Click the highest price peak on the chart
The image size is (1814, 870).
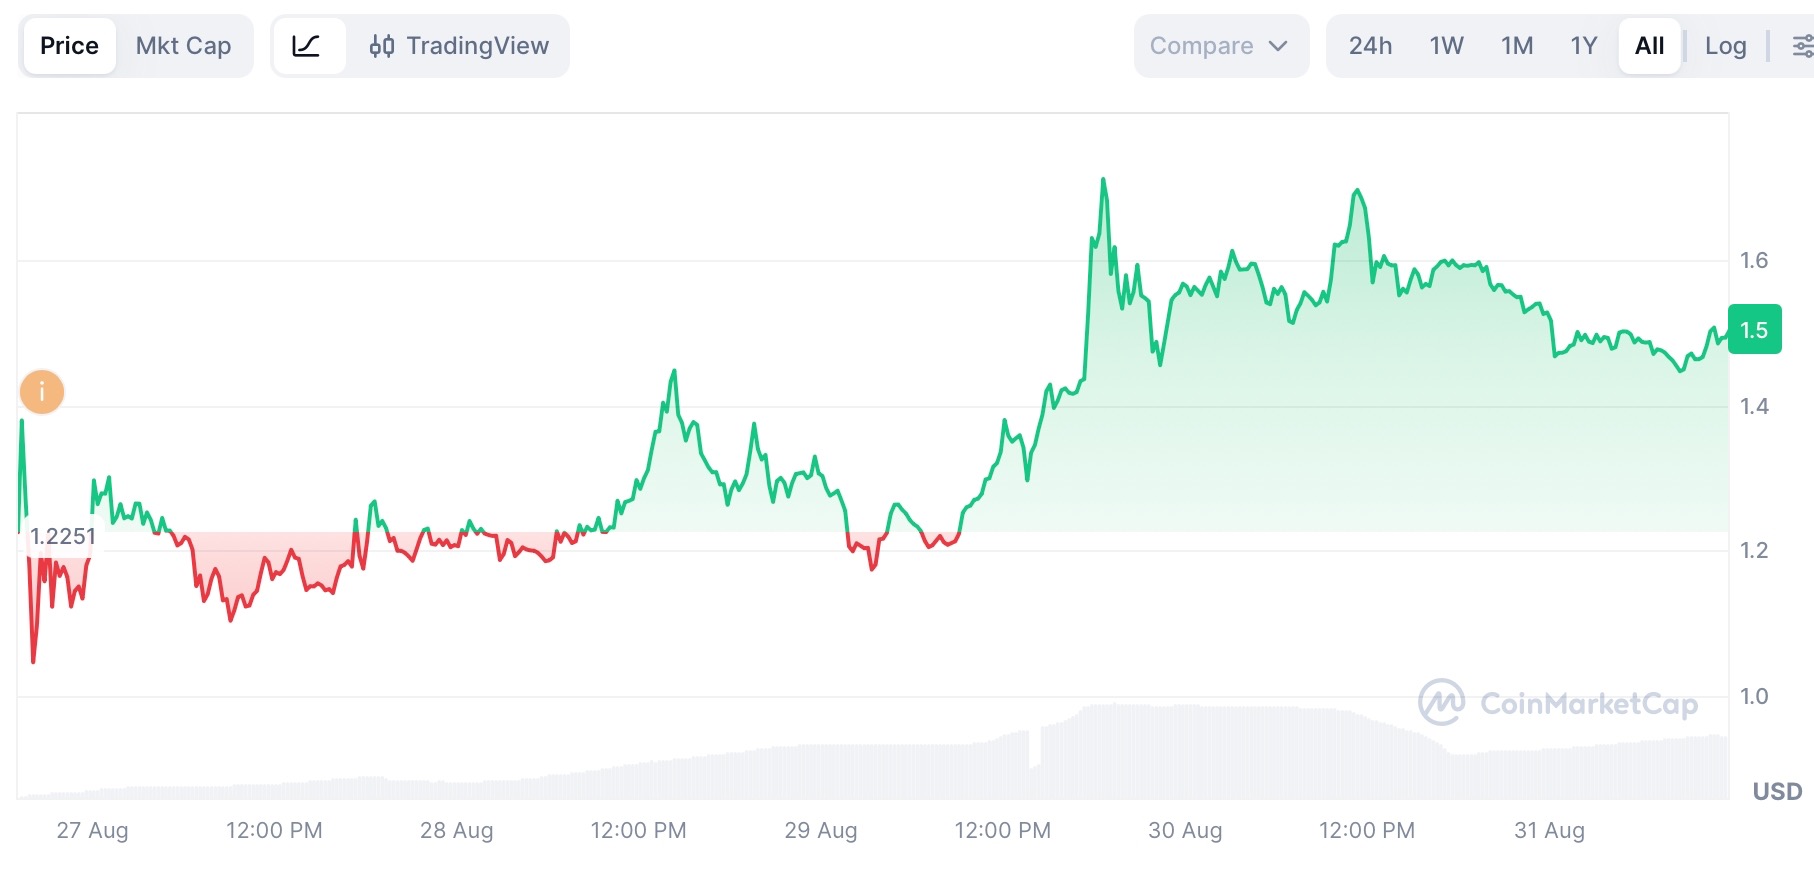1103,180
